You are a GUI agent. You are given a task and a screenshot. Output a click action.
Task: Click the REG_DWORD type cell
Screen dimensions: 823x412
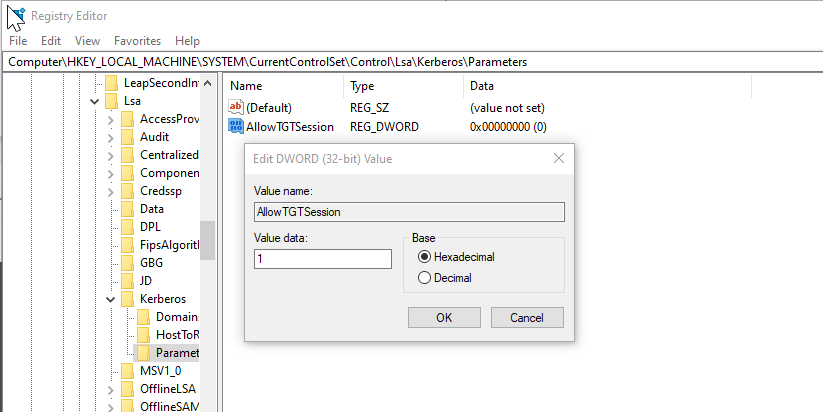[384, 126]
